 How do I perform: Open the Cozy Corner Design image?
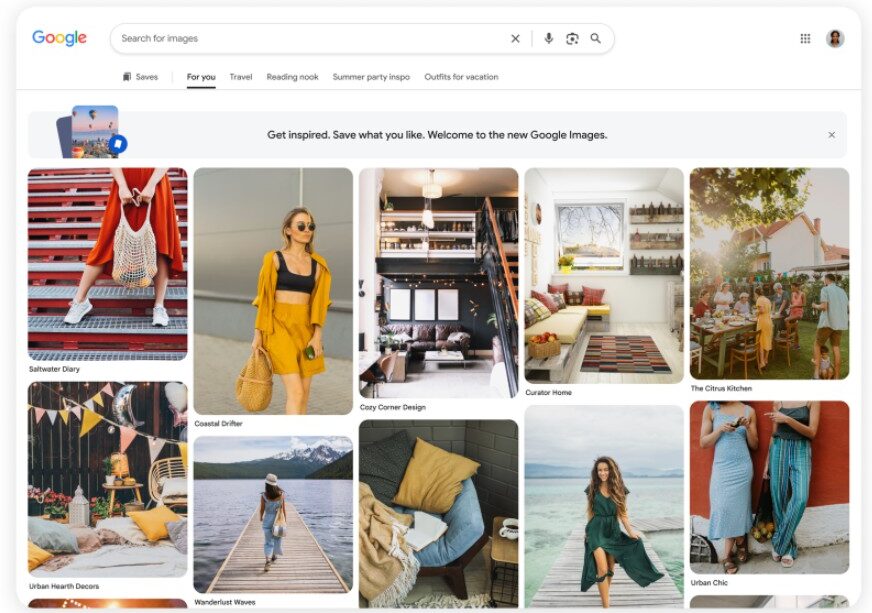coord(438,283)
